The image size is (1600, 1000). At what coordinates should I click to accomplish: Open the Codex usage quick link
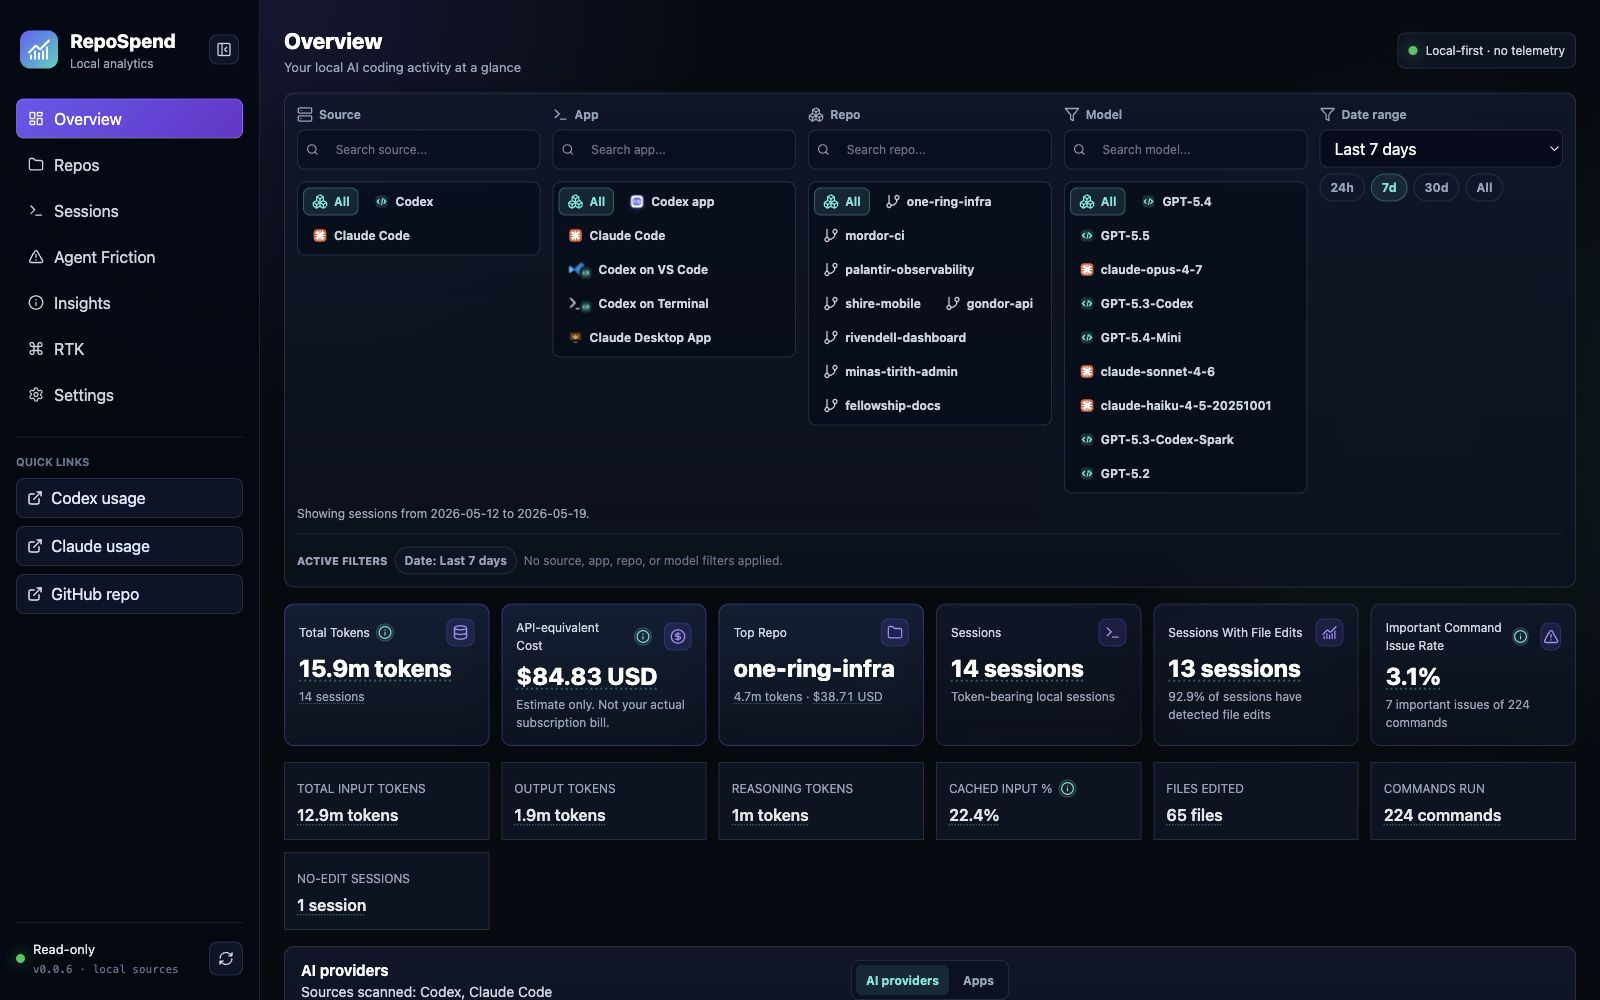pyautogui.click(x=129, y=498)
